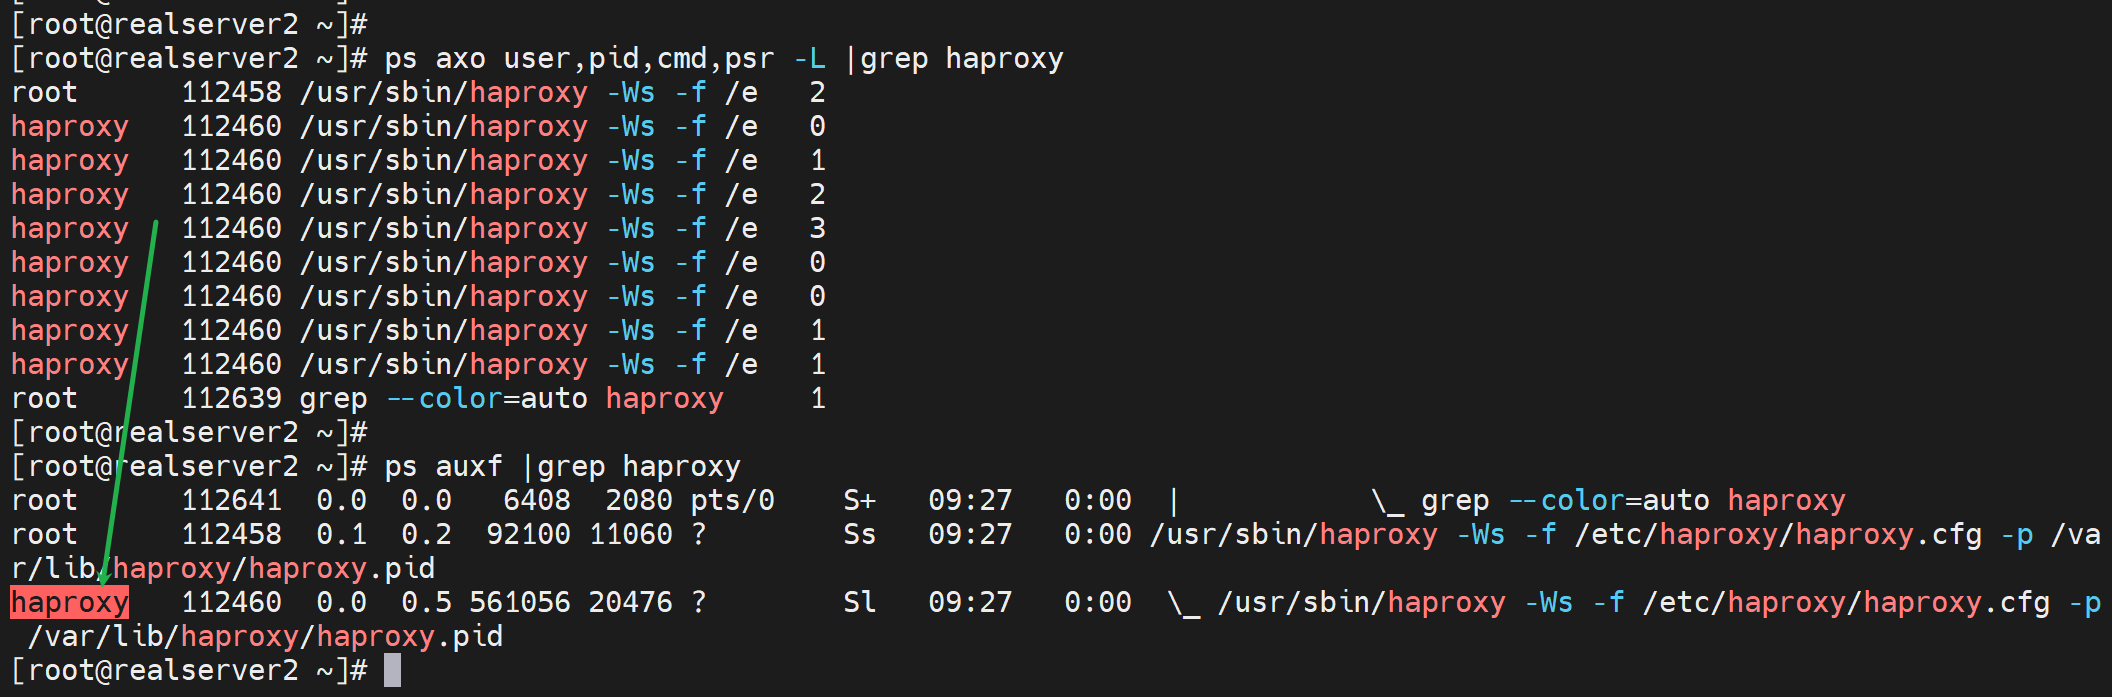Click the Ss state of the master process
This screenshot has width=2112, height=697.
[859, 535]
